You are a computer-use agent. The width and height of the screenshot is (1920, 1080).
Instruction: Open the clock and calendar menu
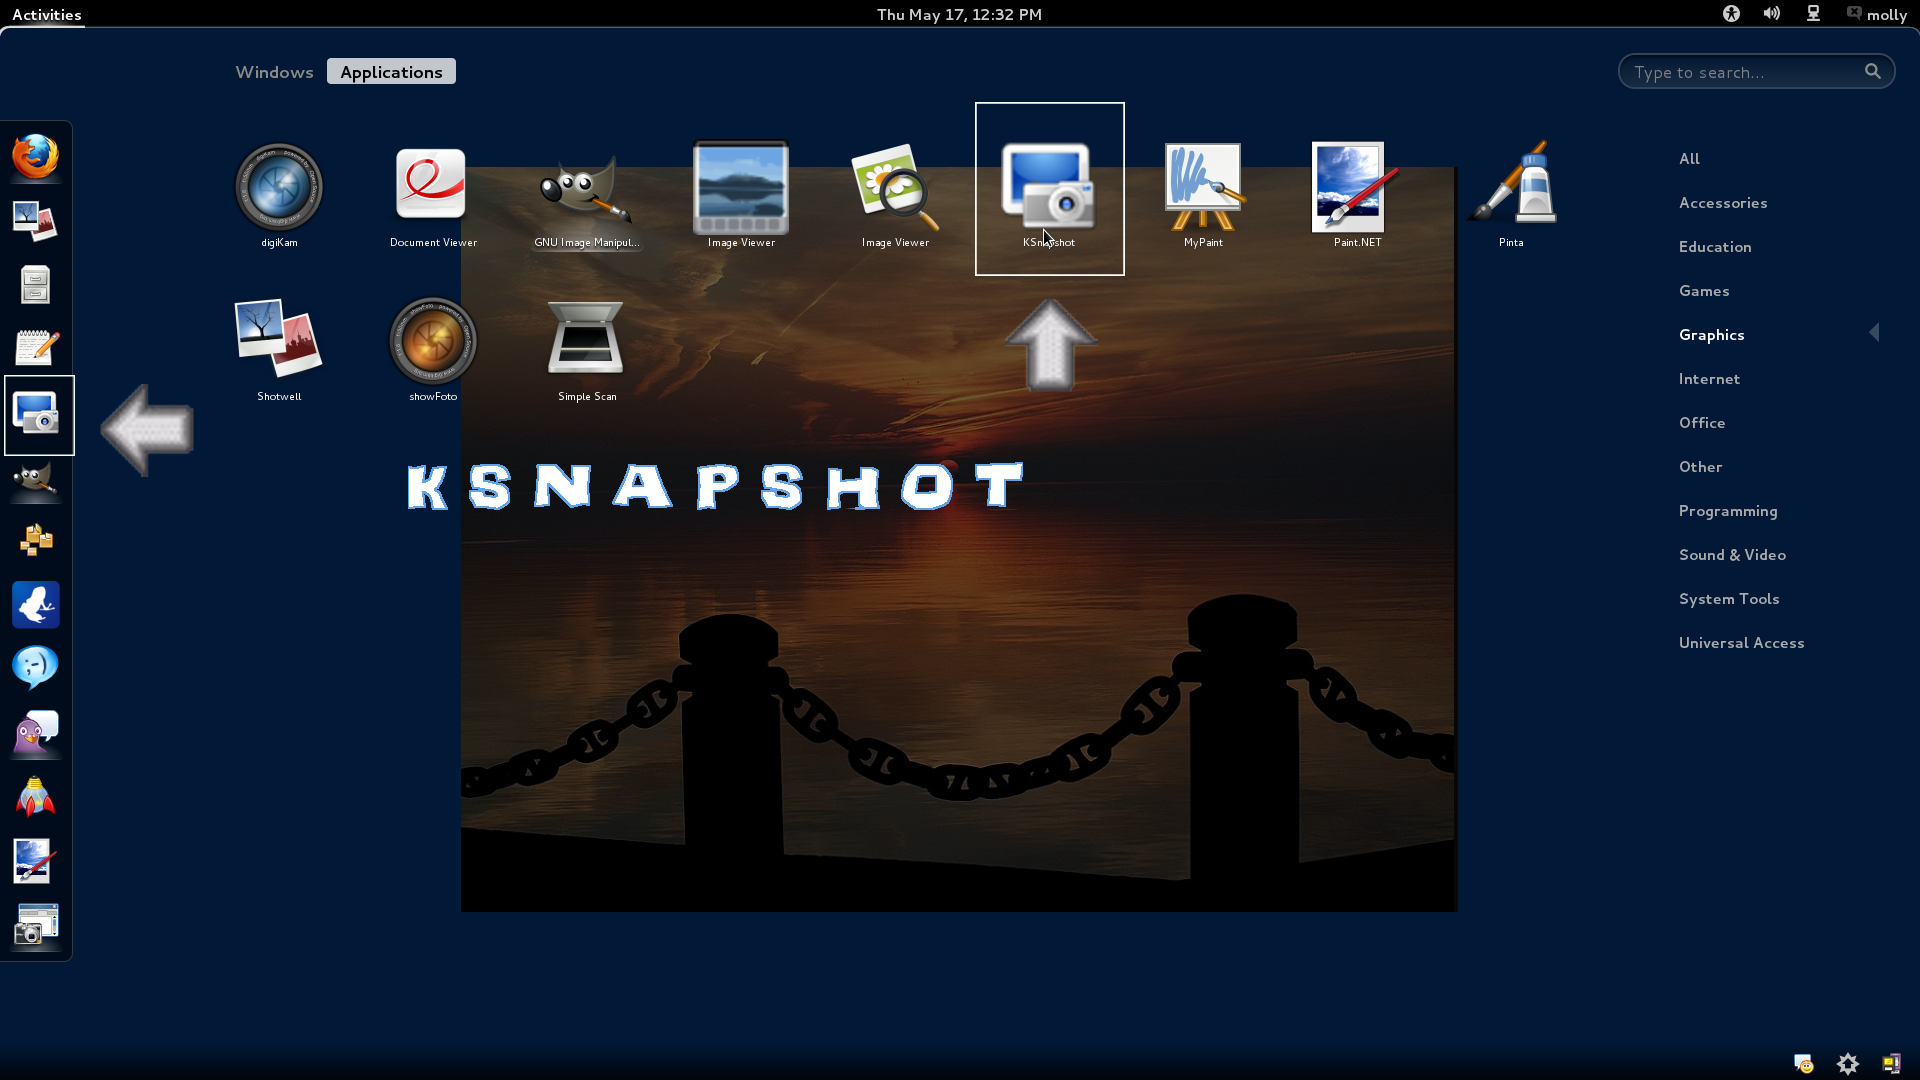[959, 14]
